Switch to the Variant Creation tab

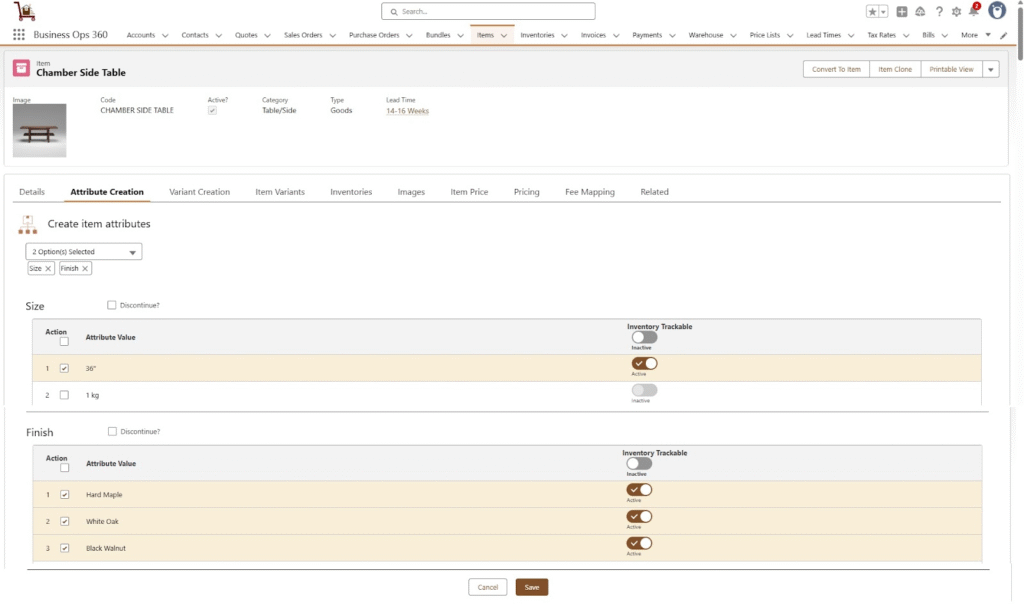point(199,192)
